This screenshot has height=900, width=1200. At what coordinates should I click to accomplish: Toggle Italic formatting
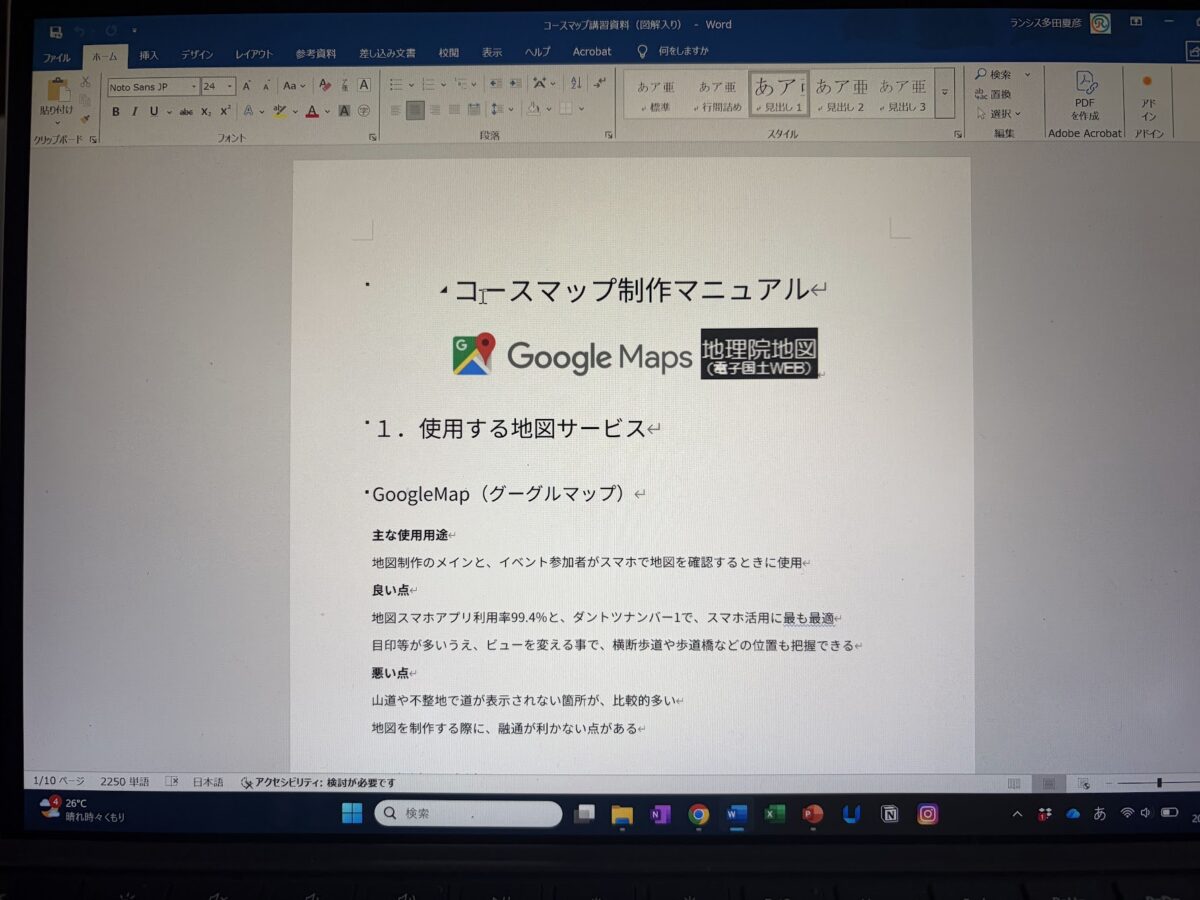coord(134,112)
